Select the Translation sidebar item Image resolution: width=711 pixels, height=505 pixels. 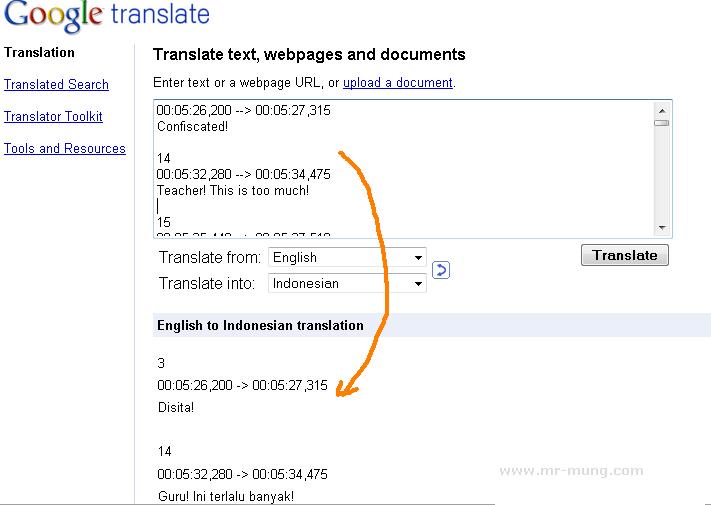coord(39,53)
